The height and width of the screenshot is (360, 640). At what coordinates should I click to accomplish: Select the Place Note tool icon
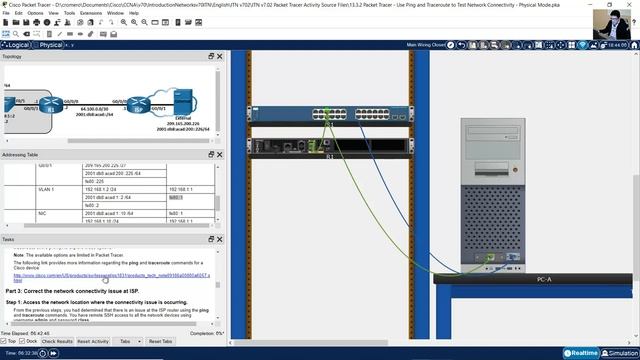pos(49,34)
